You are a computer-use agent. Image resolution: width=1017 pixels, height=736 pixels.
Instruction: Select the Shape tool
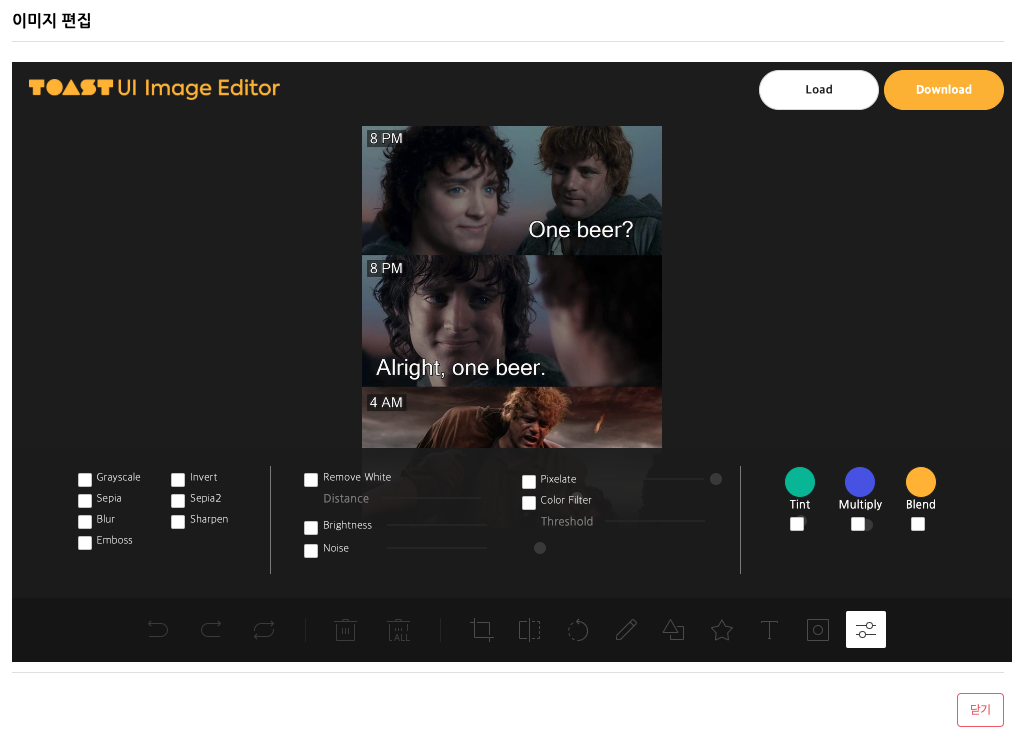(x=673, y=630)
